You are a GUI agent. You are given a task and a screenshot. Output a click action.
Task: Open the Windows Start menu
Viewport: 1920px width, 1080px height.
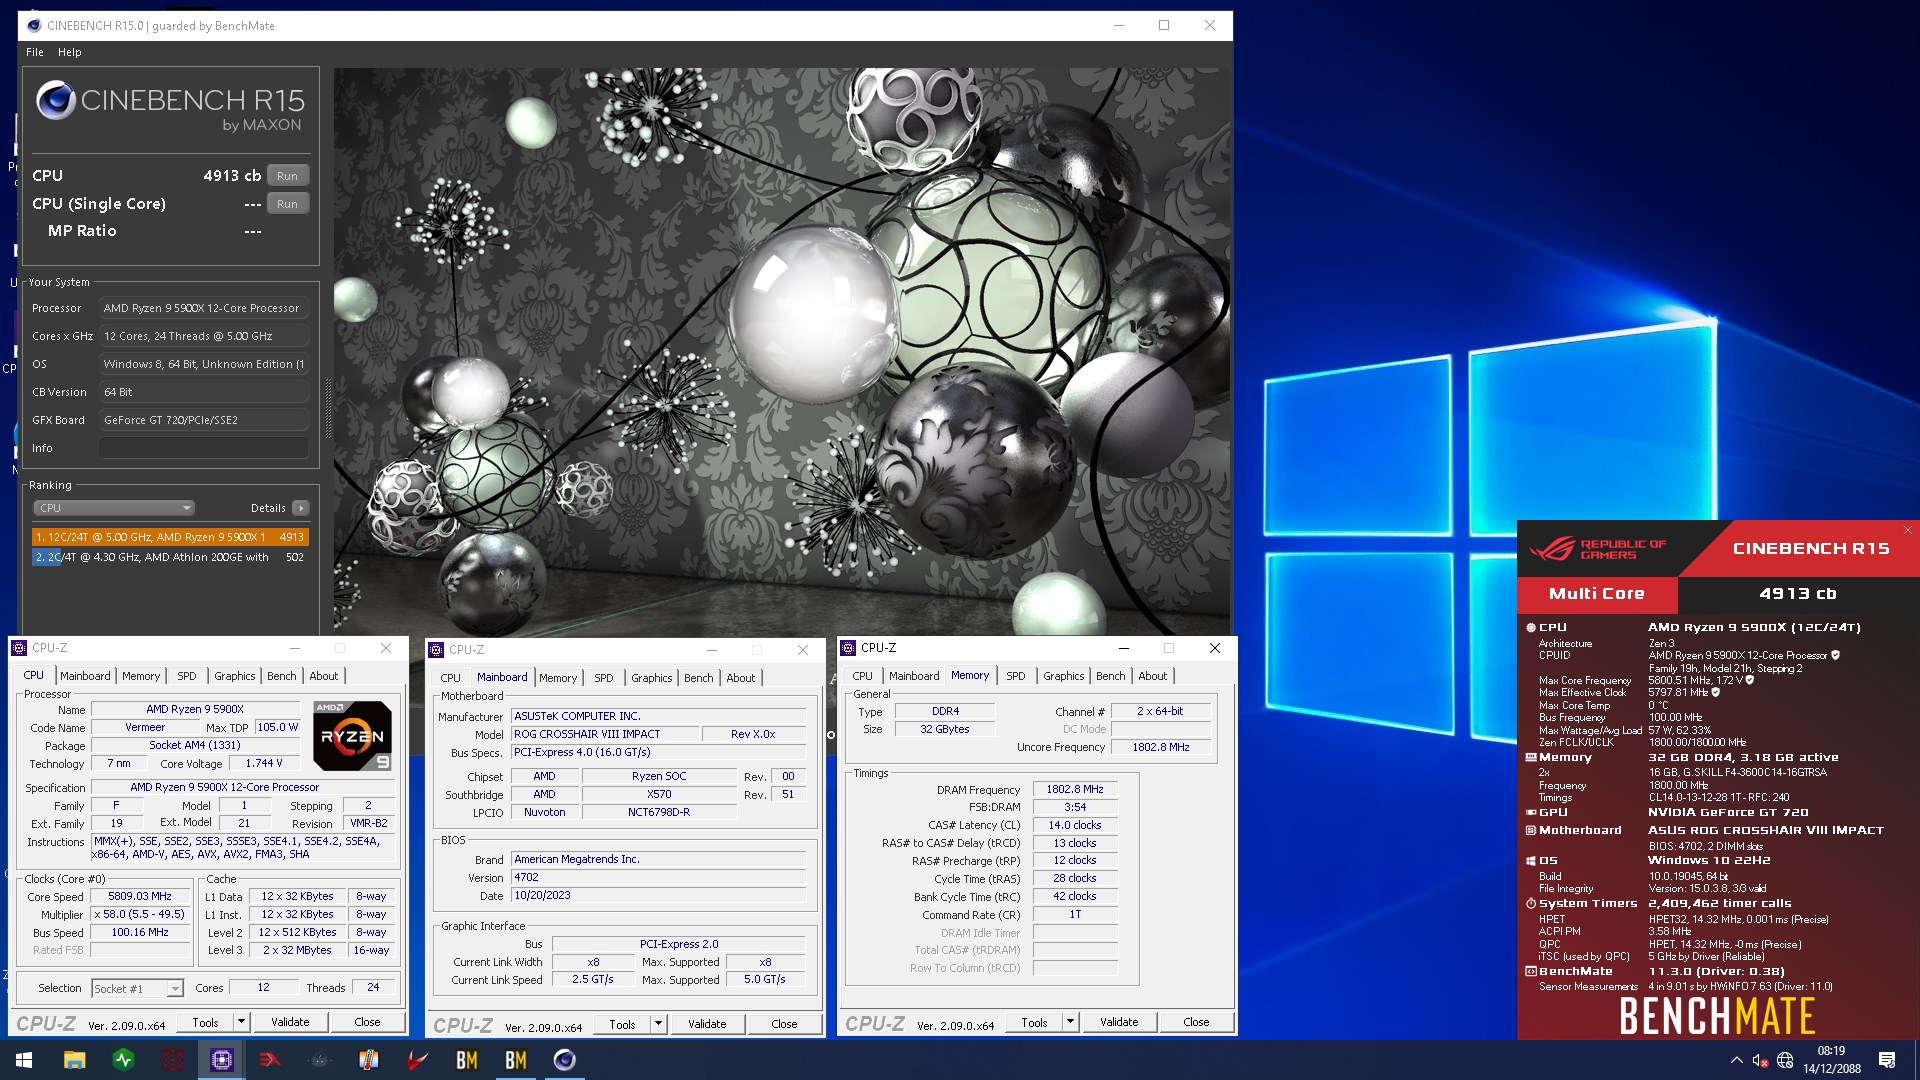24,1060
